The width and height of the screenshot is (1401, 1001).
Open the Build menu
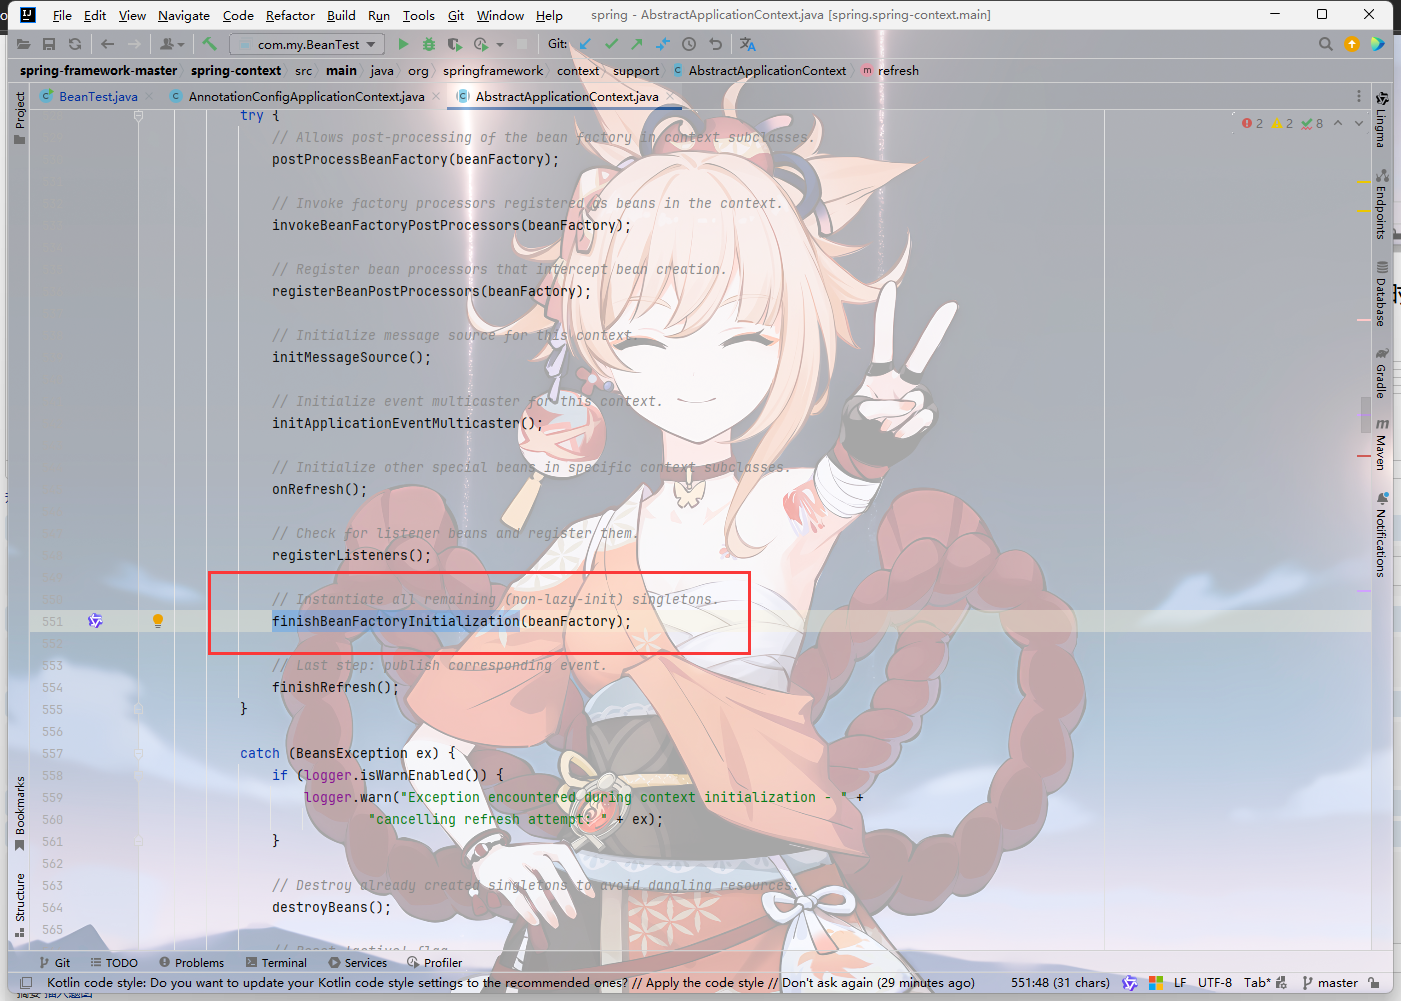[341, 15]
